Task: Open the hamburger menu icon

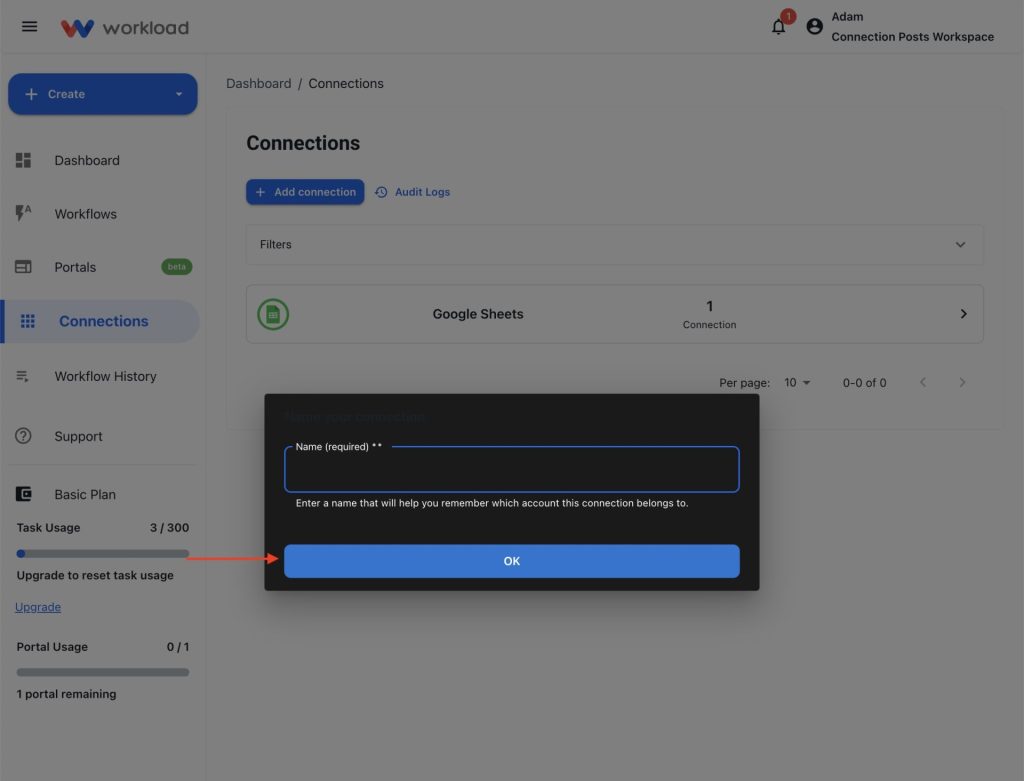Action: 29,27
